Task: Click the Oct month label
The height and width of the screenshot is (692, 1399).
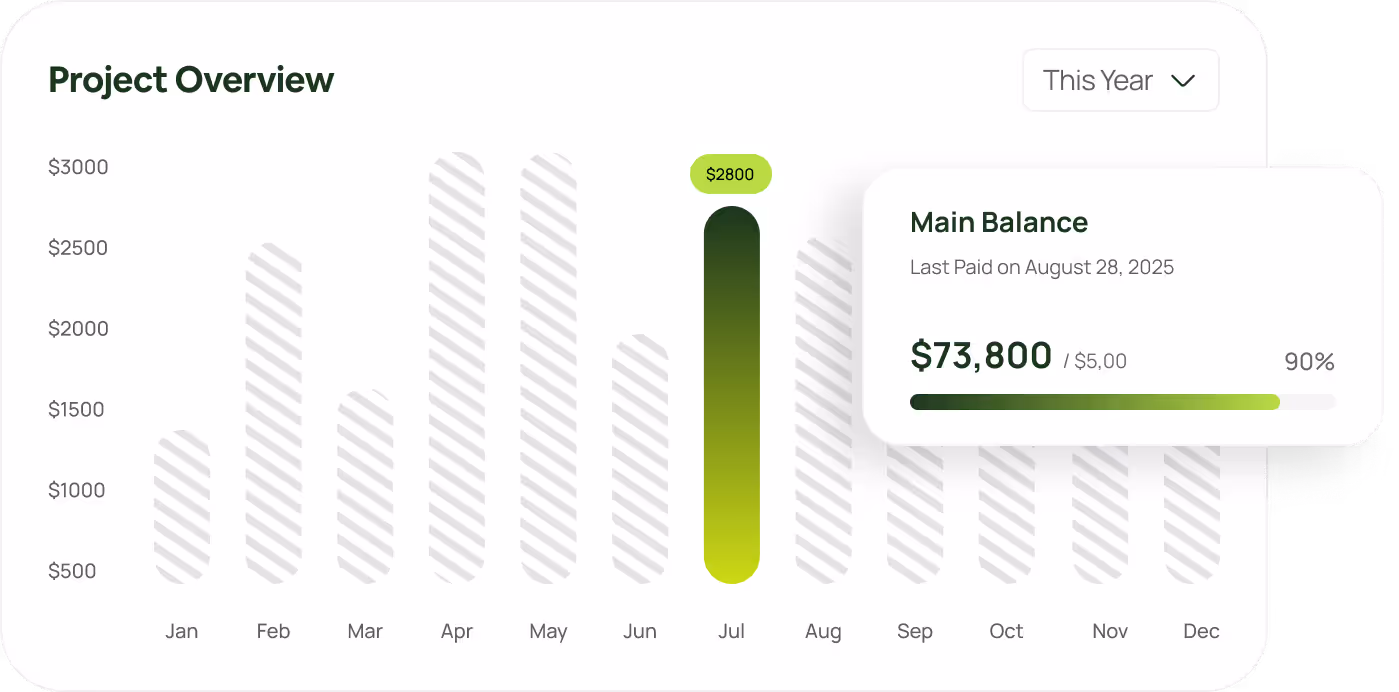Action: coord(1006,631)
